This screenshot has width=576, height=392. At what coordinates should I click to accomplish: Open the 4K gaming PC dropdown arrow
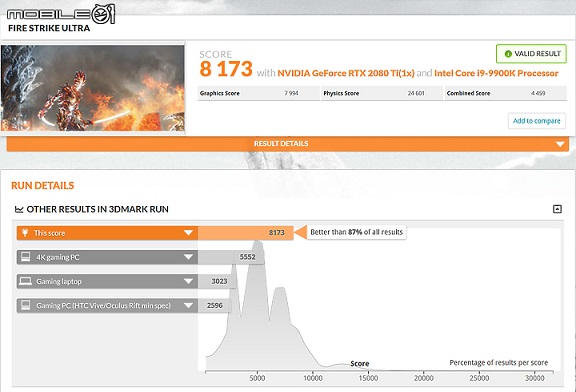tap(188, 257)
